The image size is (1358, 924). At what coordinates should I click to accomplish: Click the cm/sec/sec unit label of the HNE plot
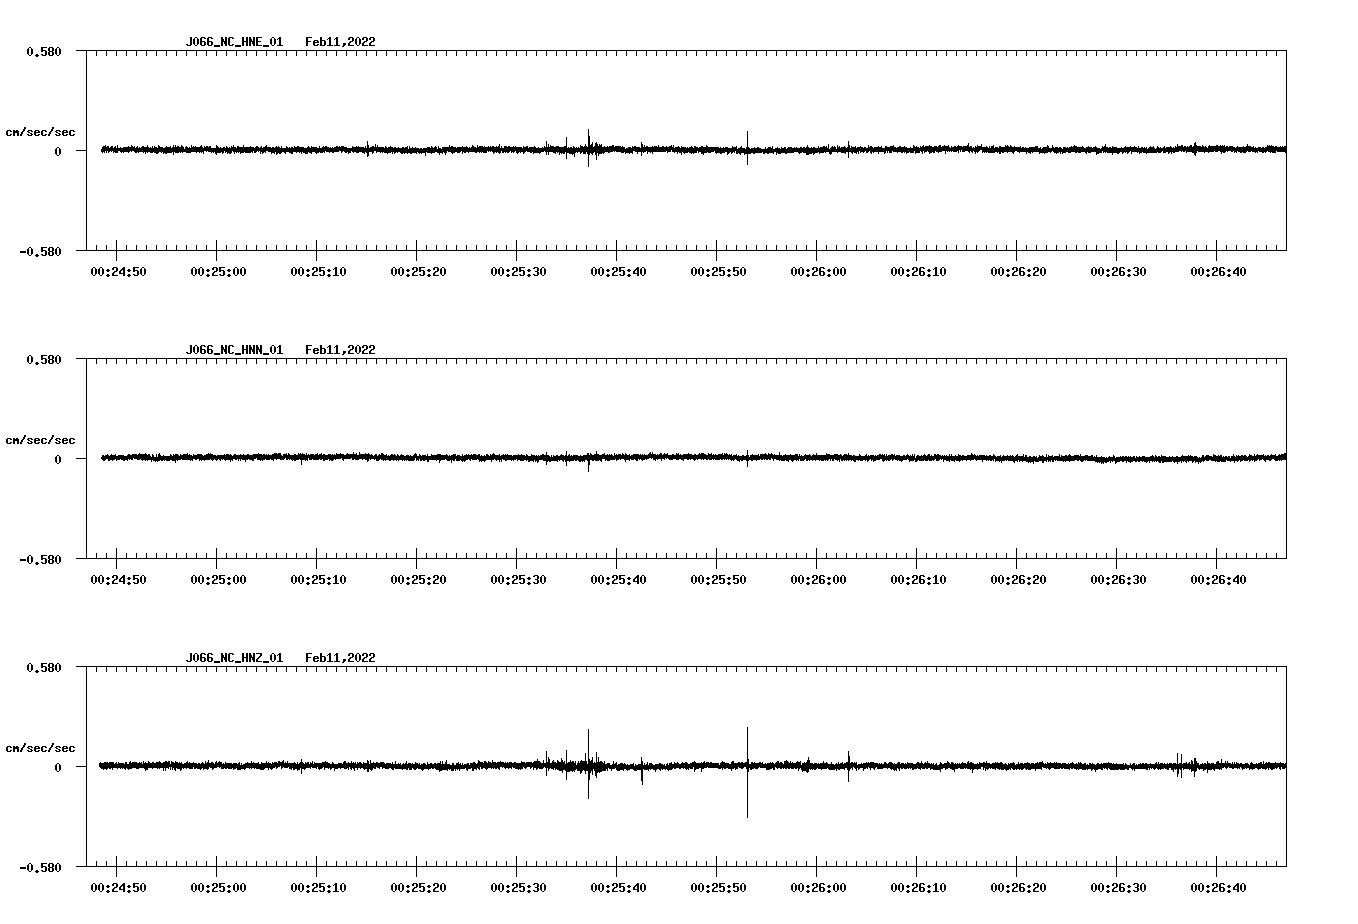tap(40, 132)
